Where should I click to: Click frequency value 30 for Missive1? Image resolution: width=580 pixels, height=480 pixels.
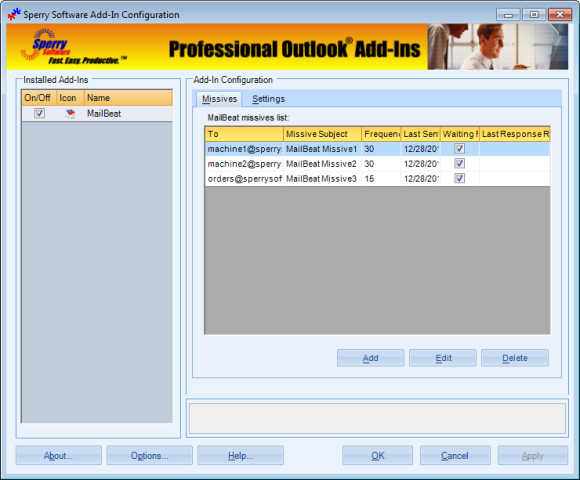point(381,149)
